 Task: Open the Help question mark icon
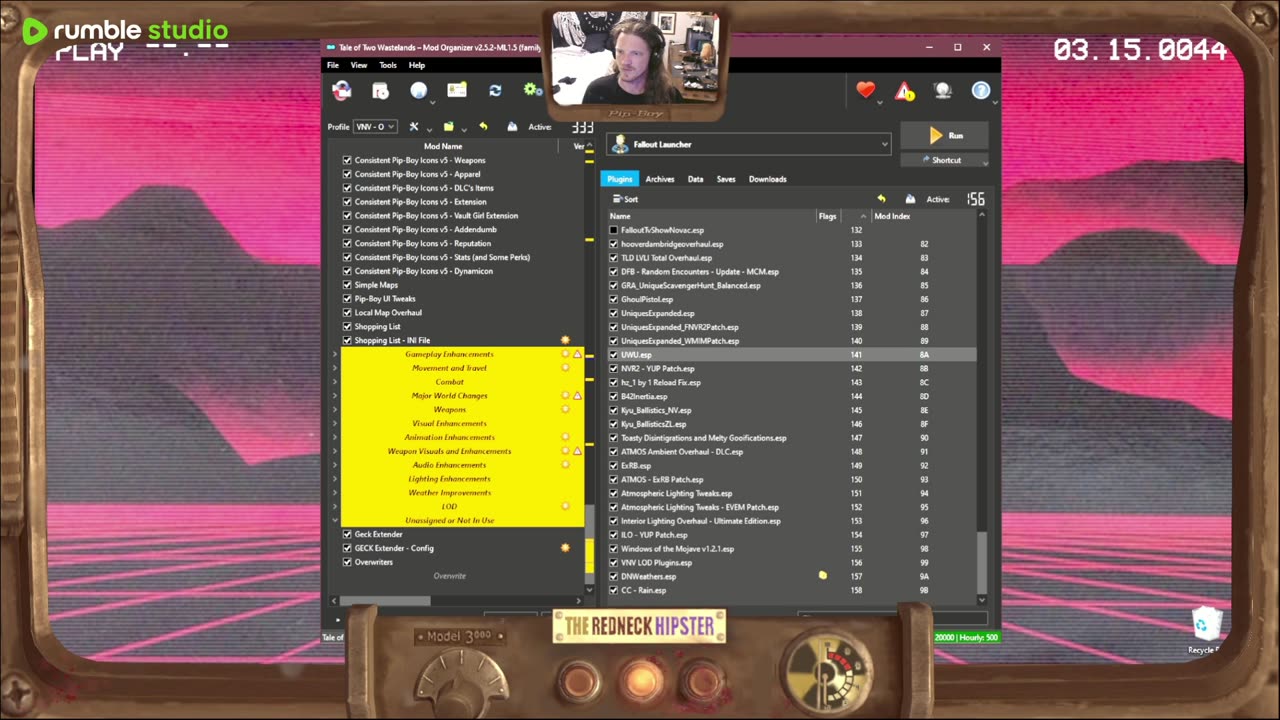point(981,91)
